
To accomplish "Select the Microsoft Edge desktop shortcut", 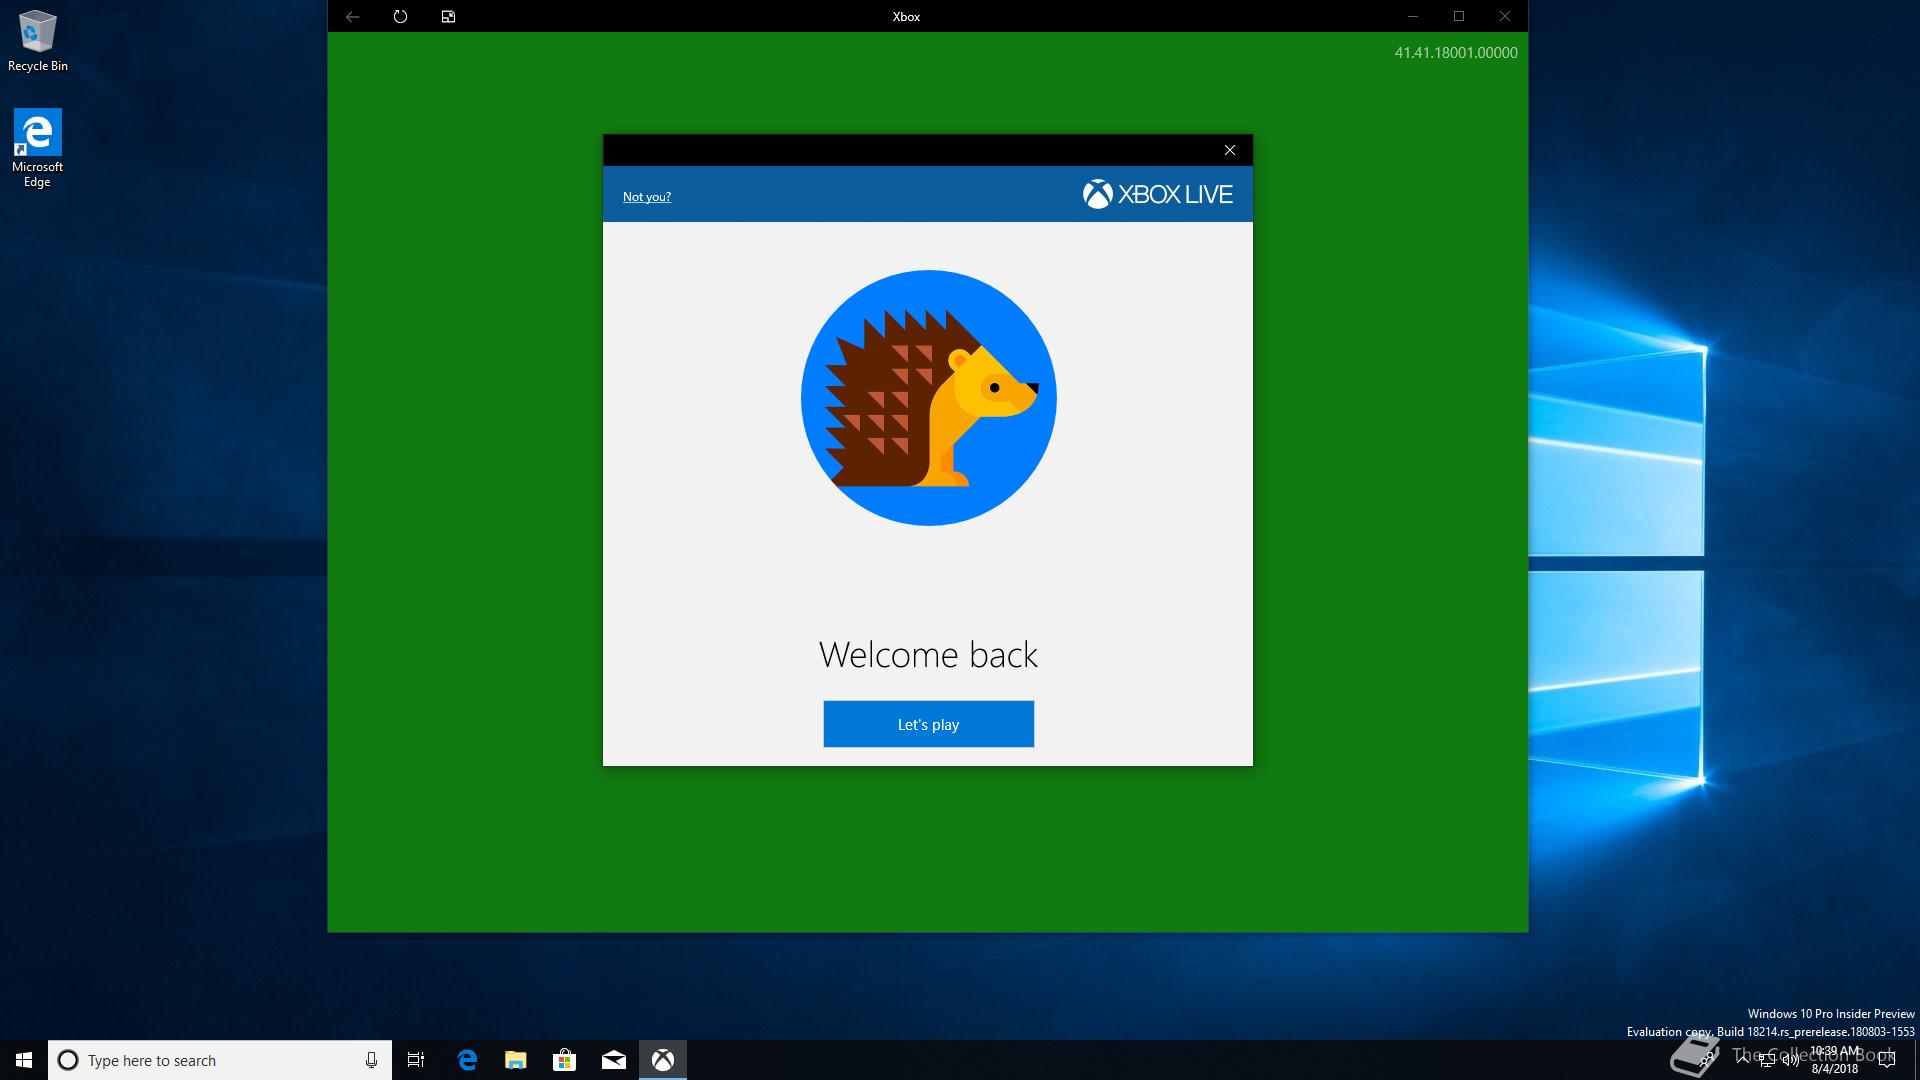I will [37, 148].
